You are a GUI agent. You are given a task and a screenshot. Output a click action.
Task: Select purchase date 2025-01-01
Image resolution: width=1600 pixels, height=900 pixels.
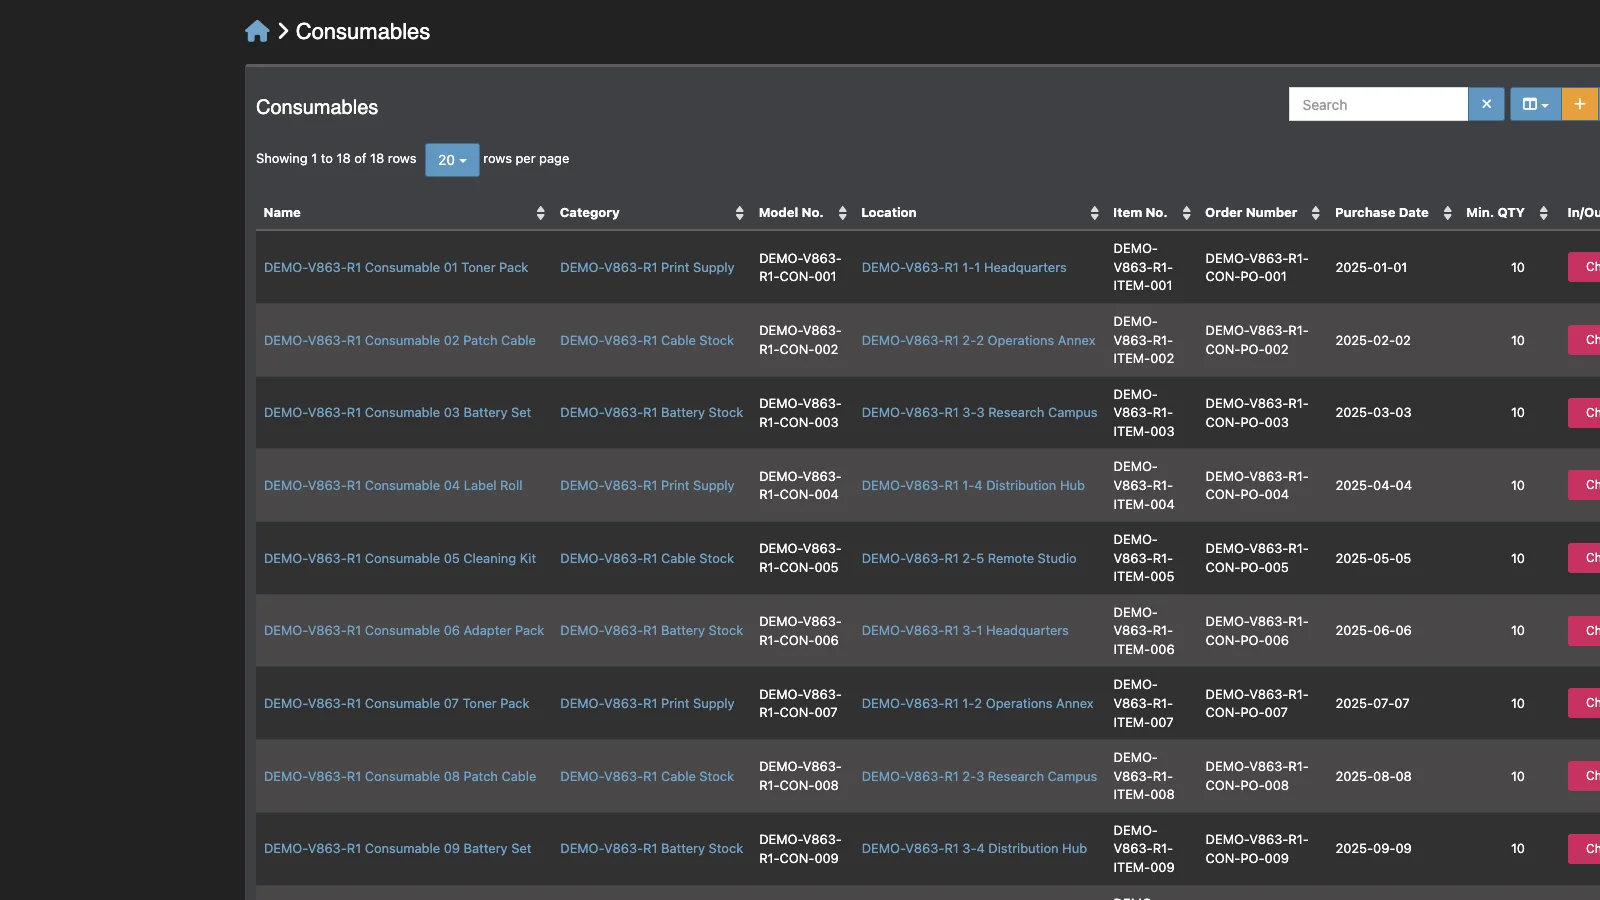(1371, 267)
